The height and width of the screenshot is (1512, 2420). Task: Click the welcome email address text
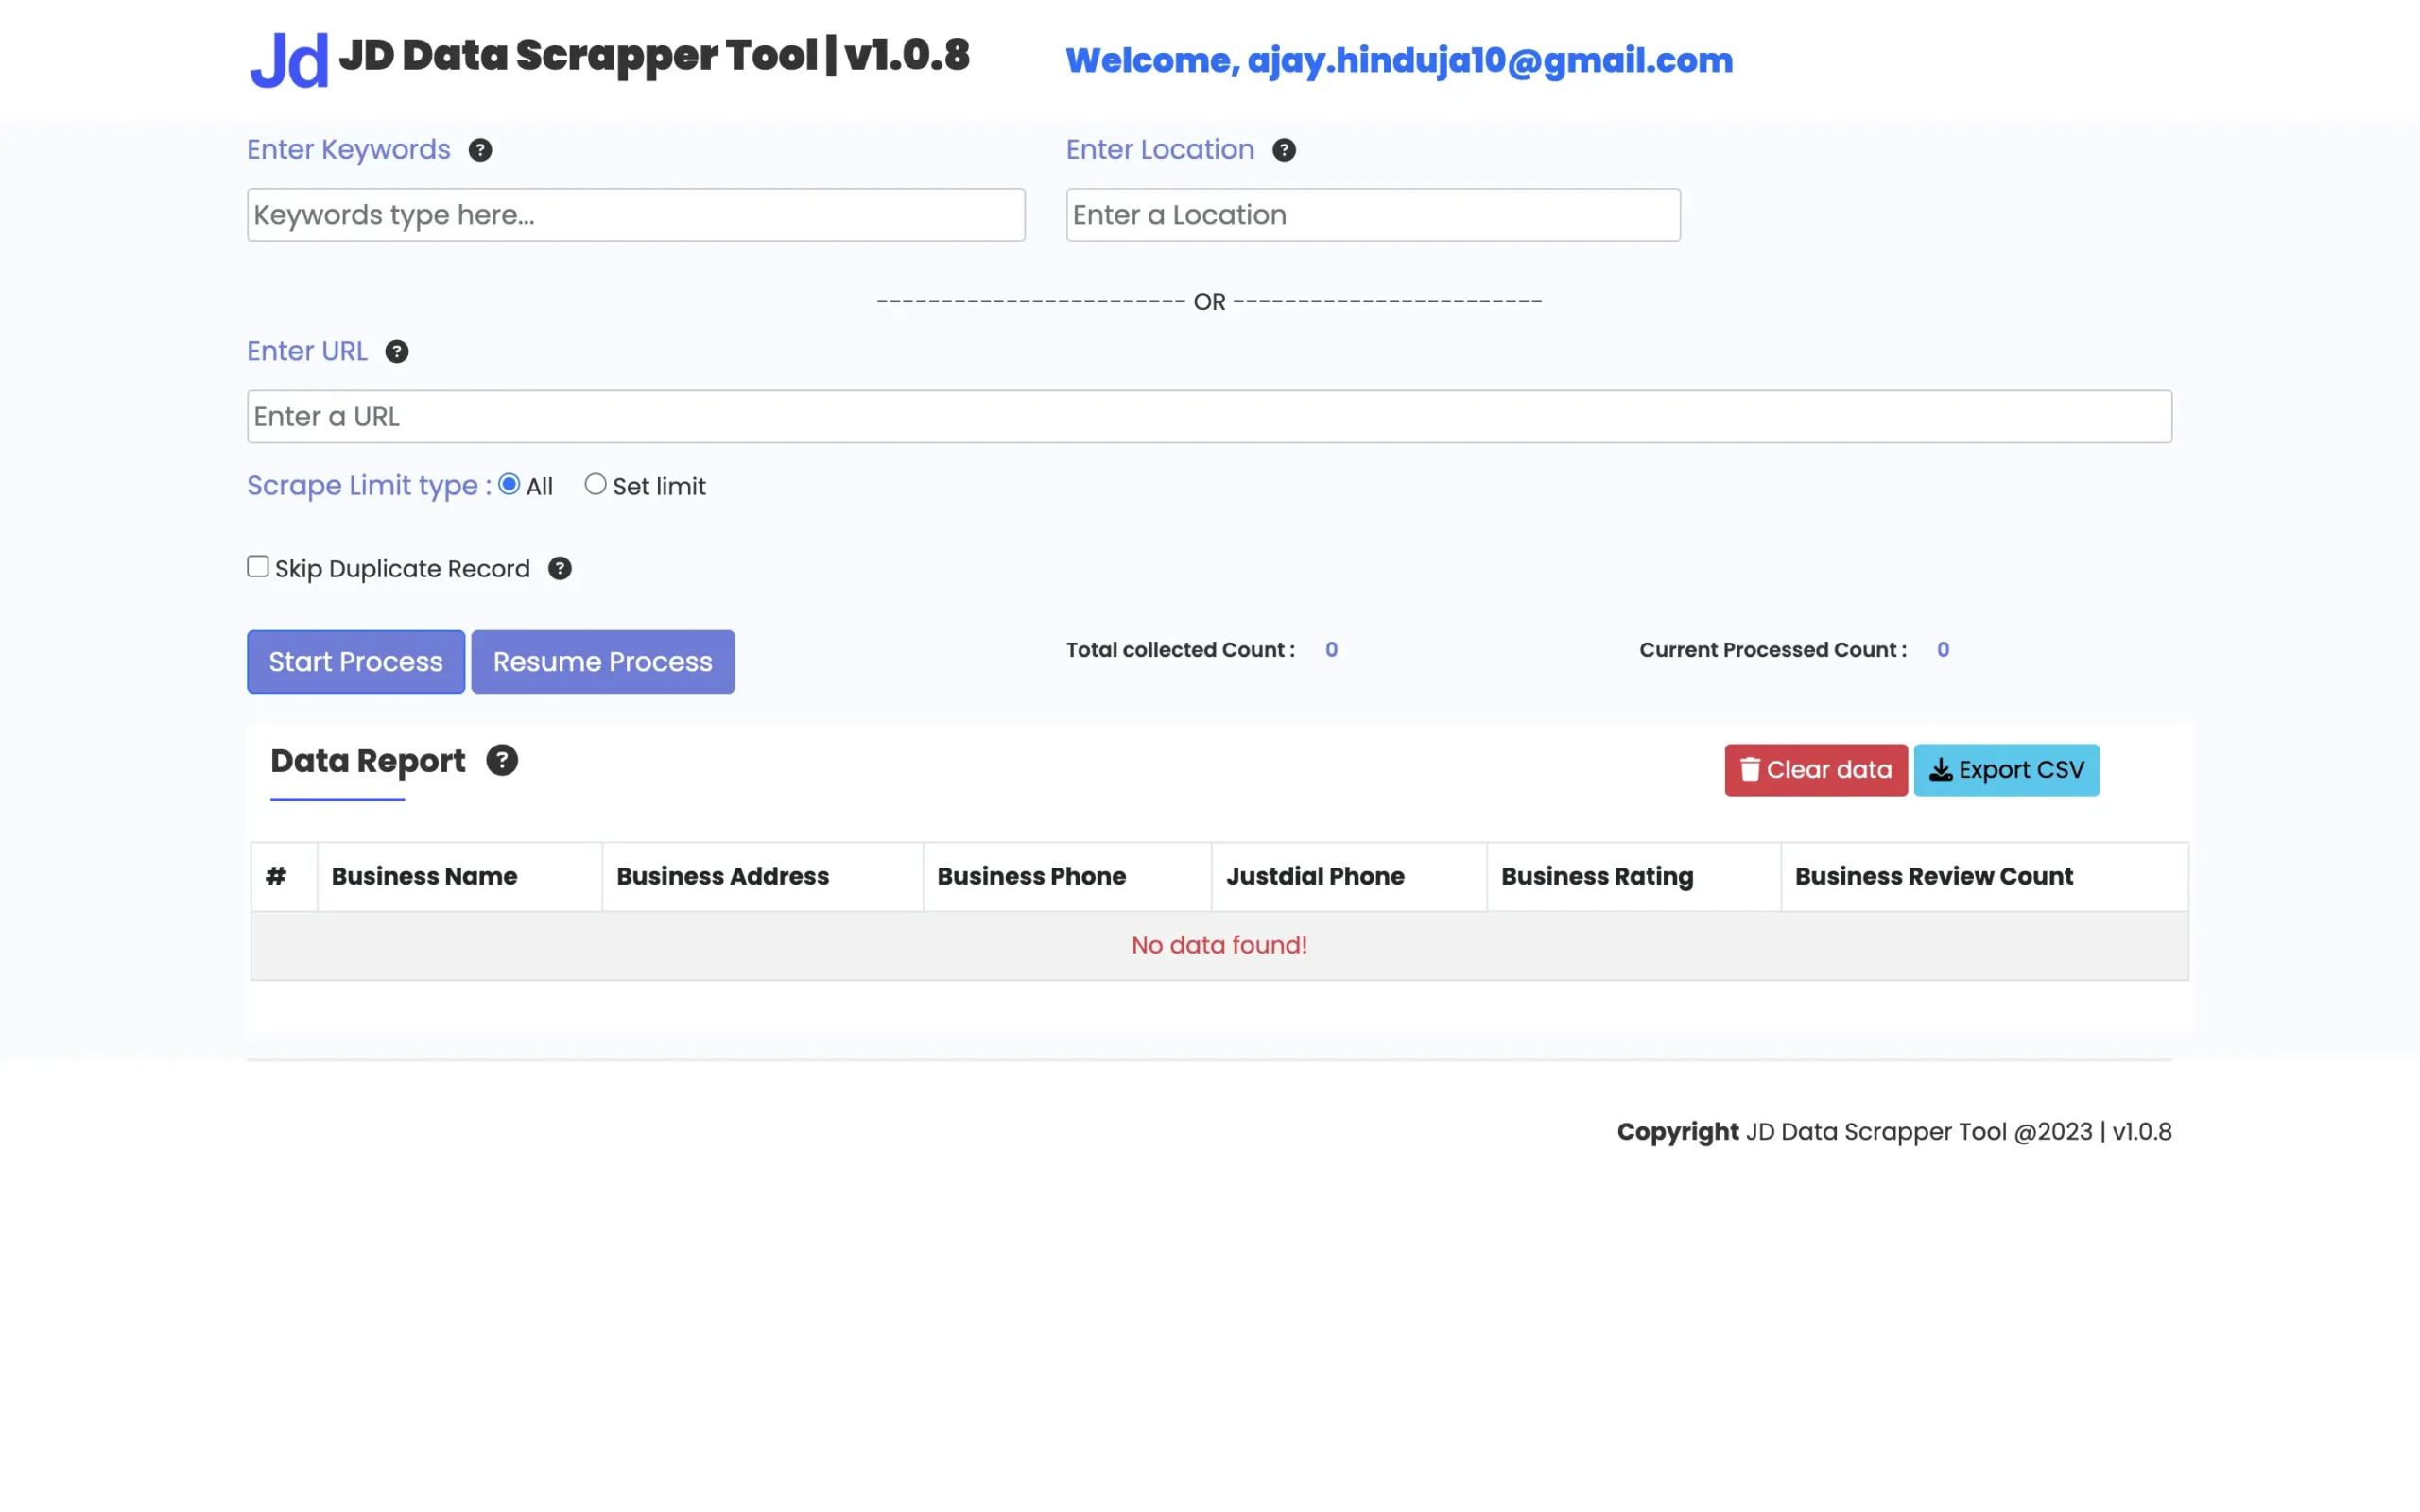tap(1490, 61)
